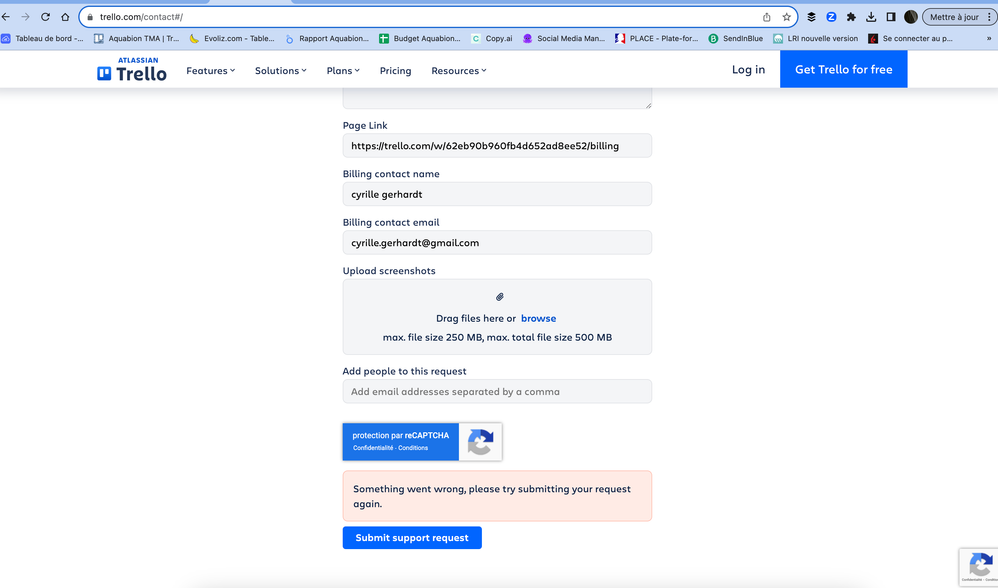Open the Tableau de bord bookmark
Viewport: 998px width, 588px height.
tap(42, 39)
